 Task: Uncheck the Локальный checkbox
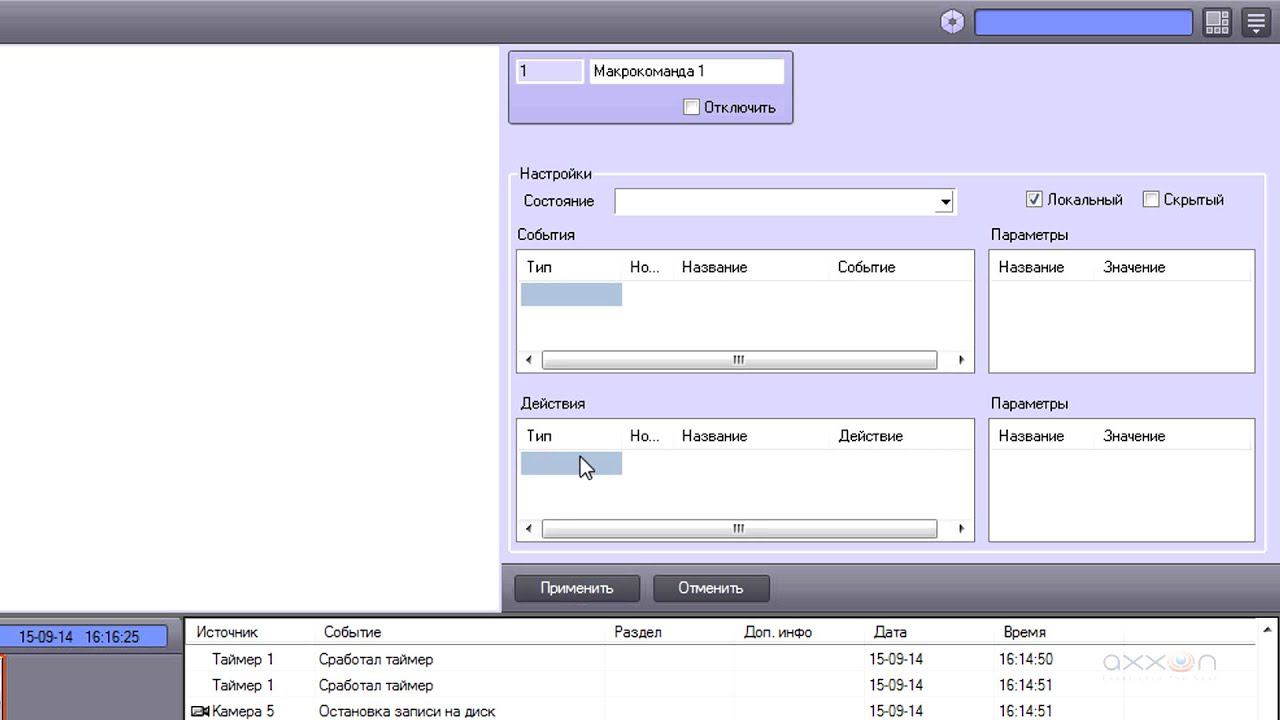click(1034, 199)
